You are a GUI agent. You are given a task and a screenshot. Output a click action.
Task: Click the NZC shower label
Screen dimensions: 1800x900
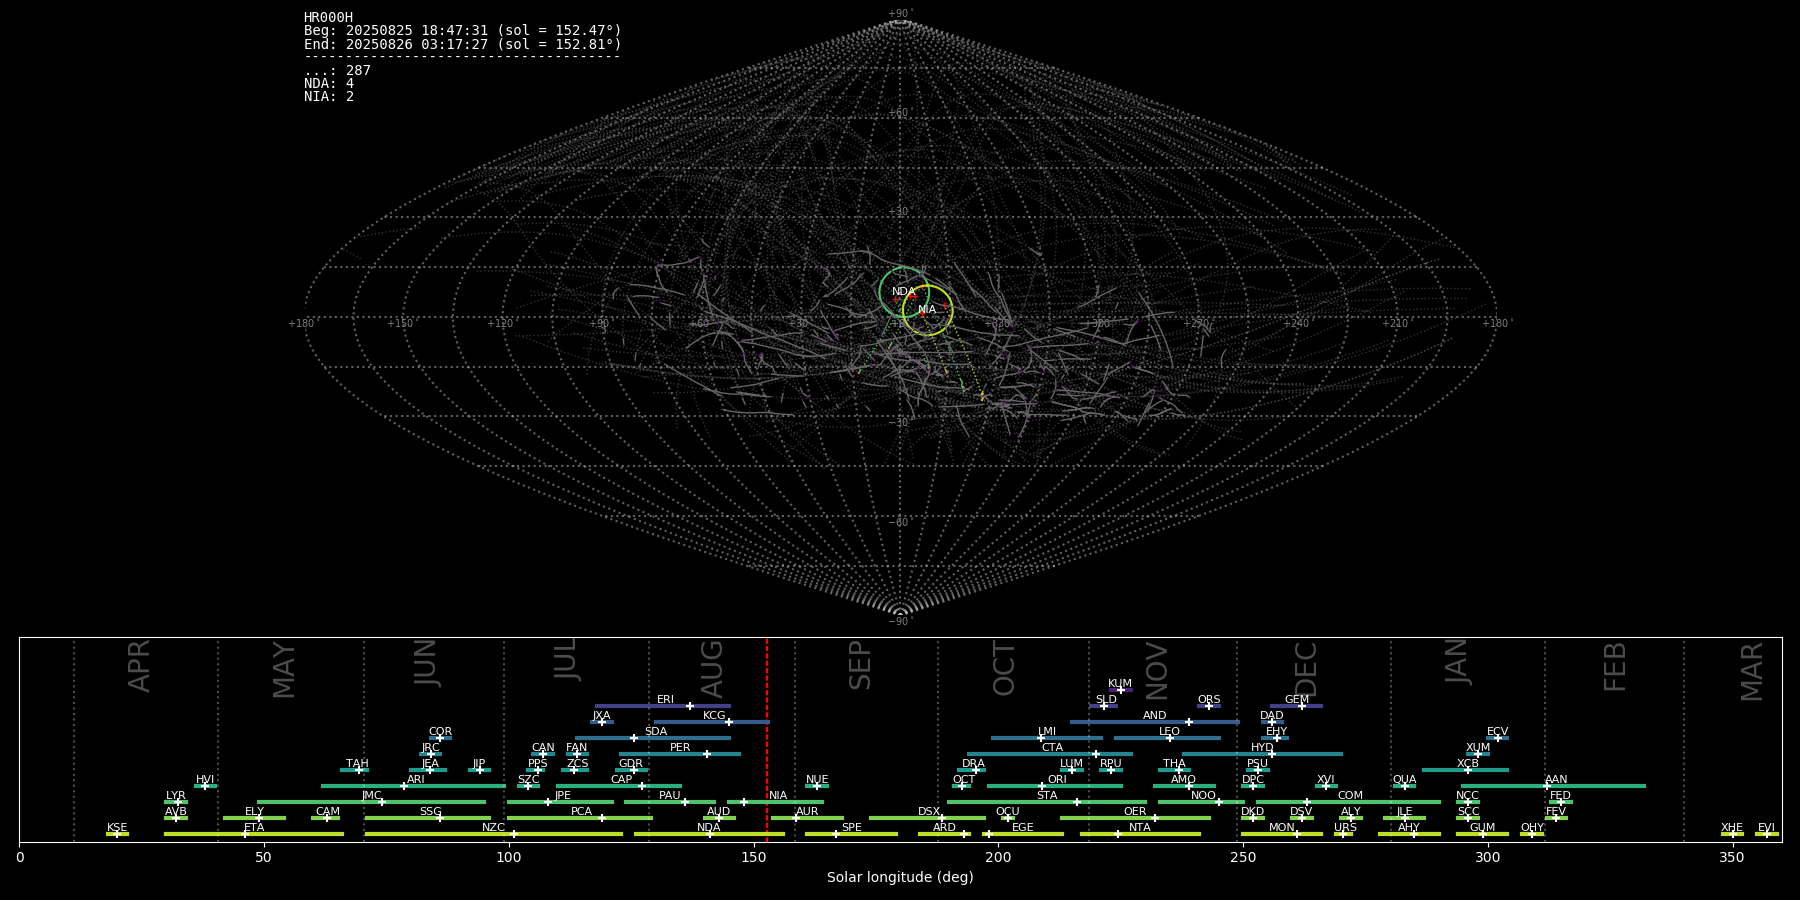(493, 828)
